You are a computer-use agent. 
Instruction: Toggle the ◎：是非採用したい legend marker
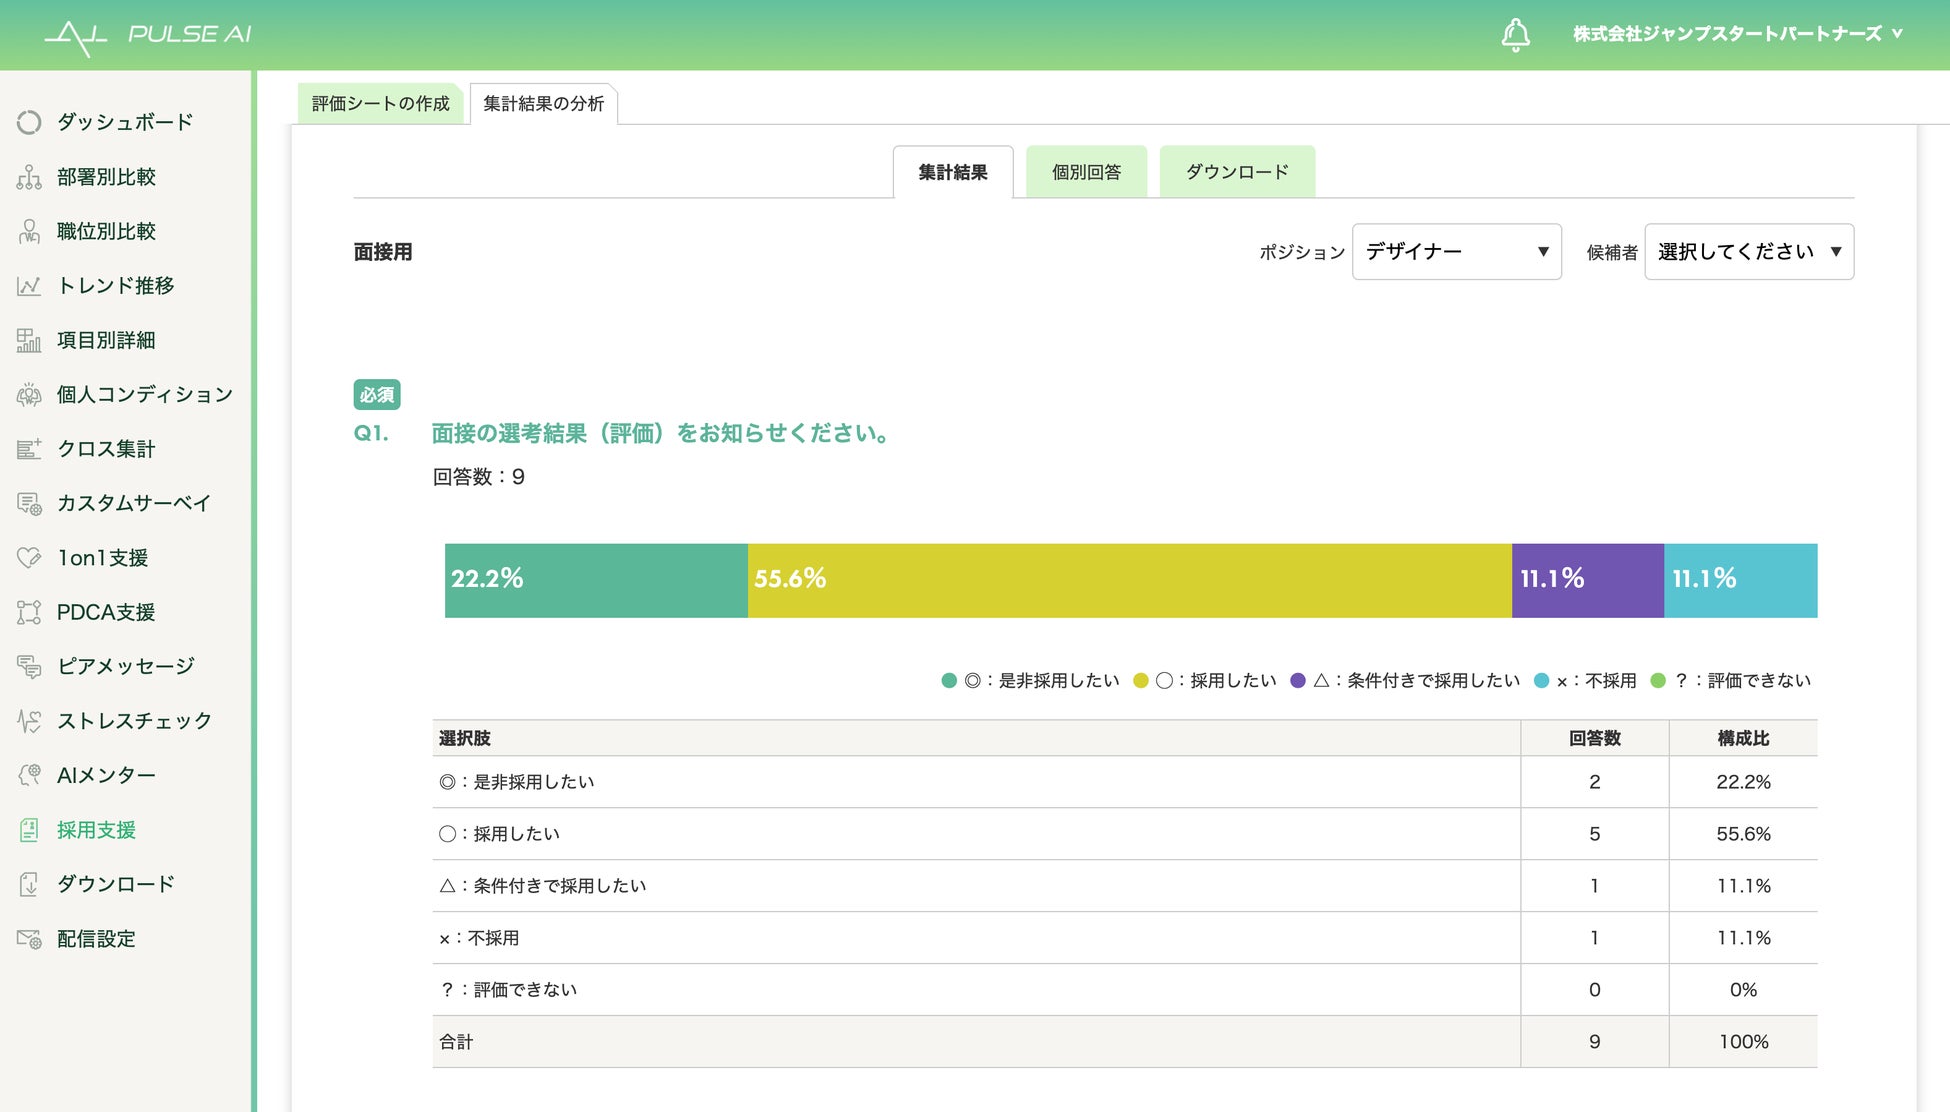click(949, 681)
